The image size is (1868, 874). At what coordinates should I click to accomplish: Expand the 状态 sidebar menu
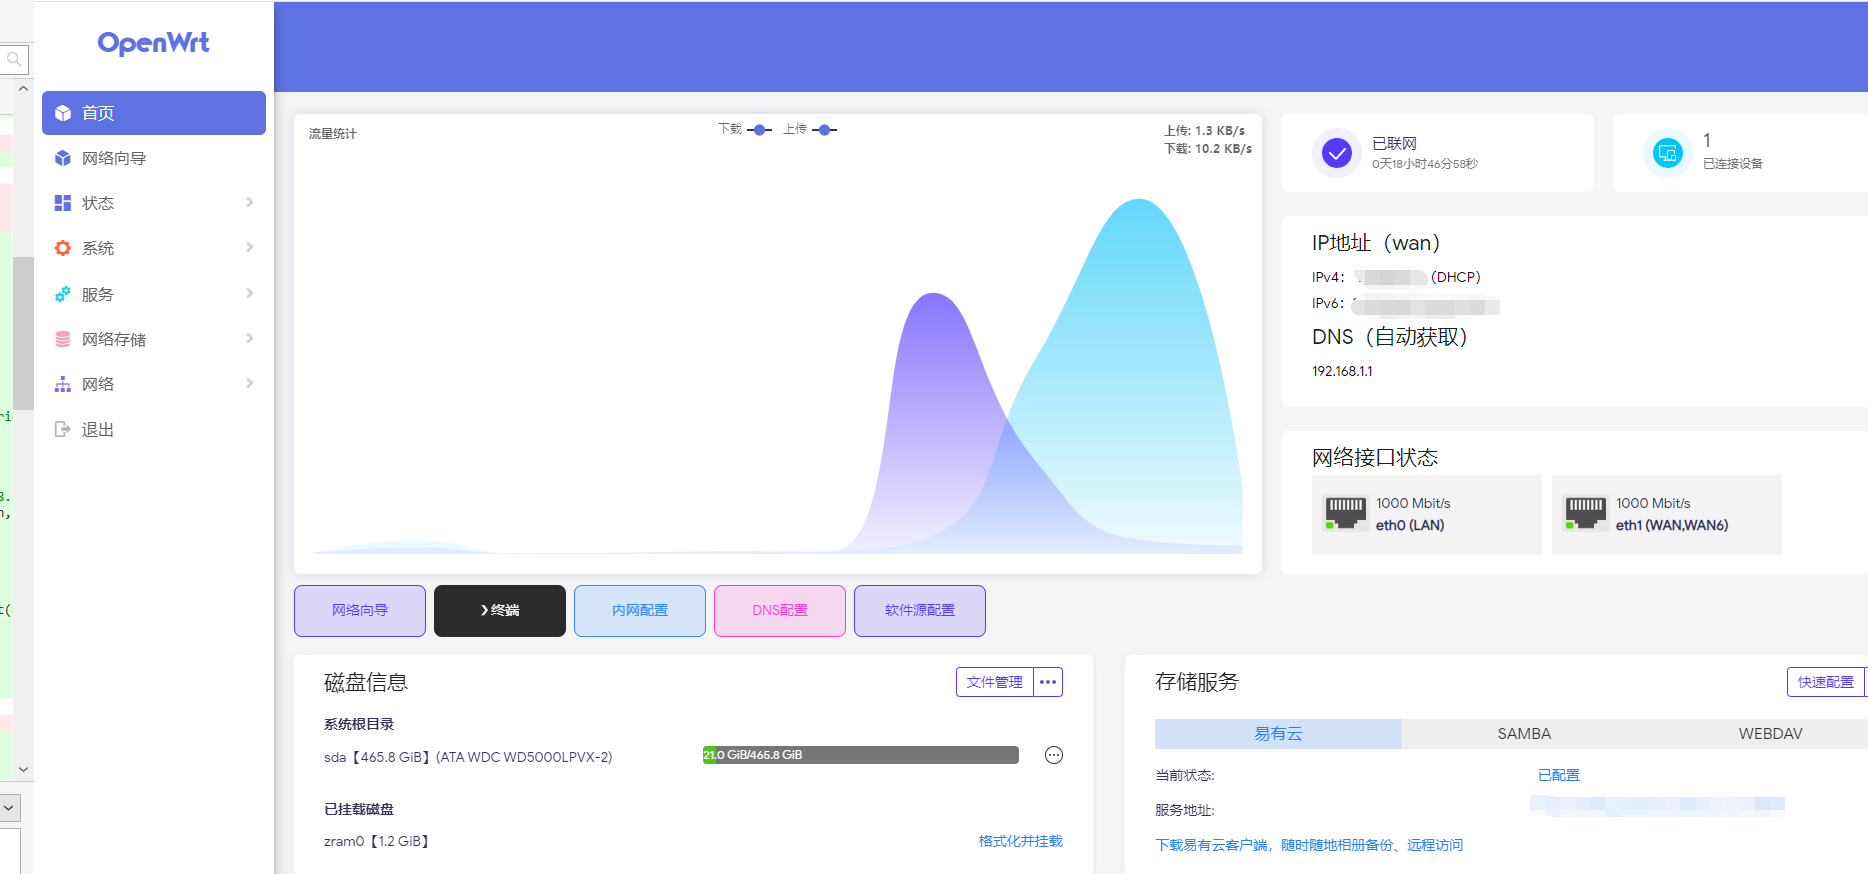coord(153,203)
